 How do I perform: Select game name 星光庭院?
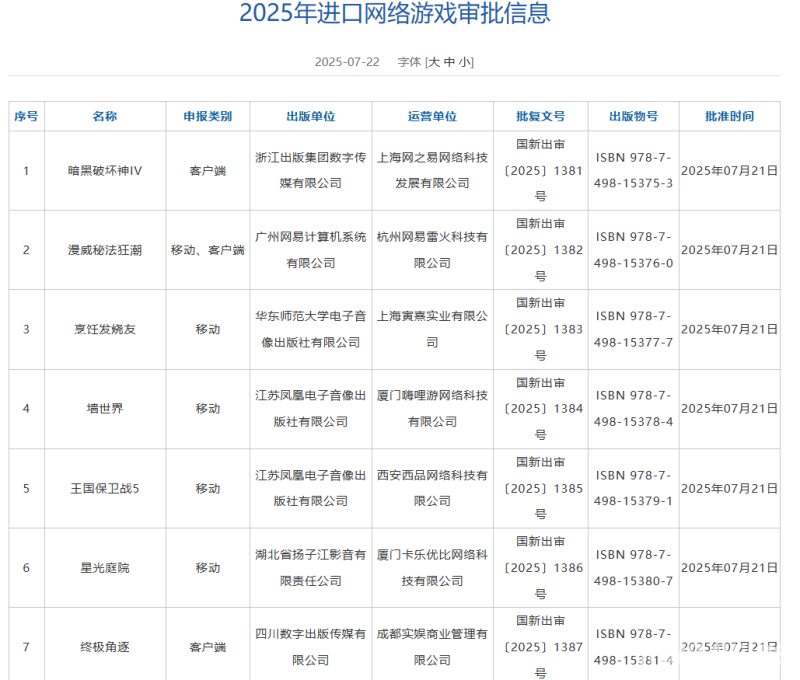(105, 568)
